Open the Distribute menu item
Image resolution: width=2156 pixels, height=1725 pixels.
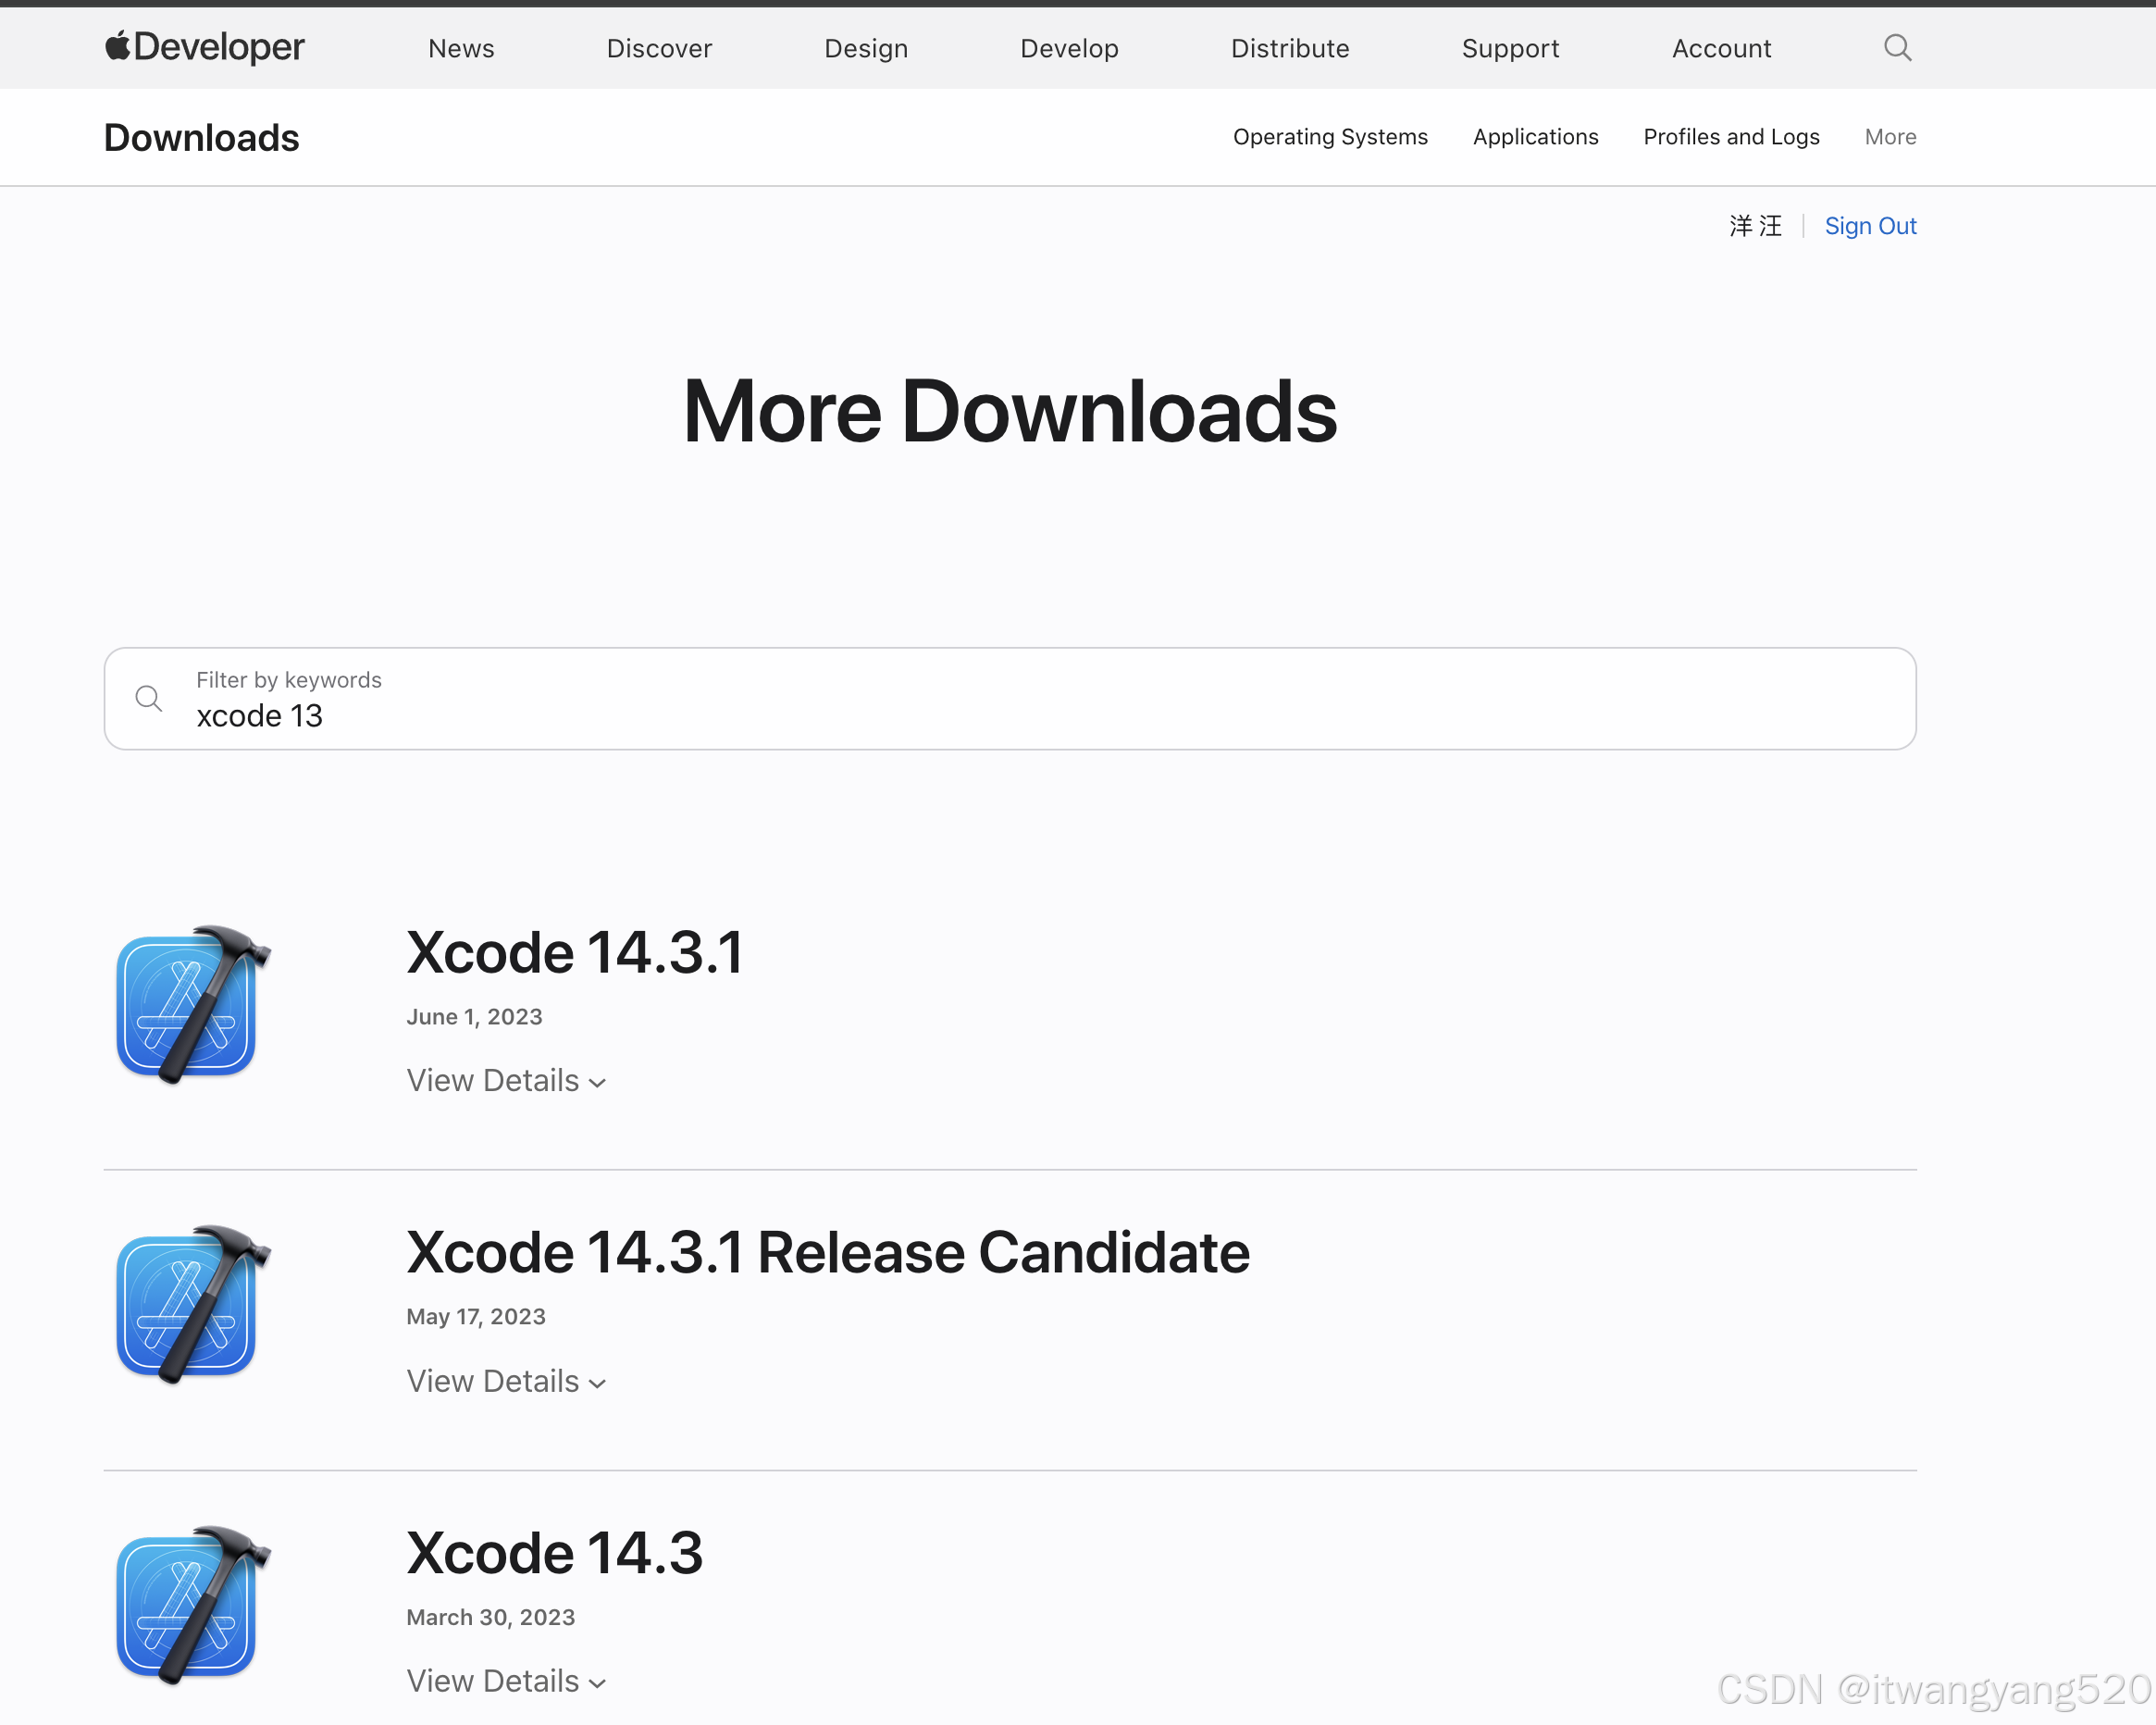(1290, 48)
